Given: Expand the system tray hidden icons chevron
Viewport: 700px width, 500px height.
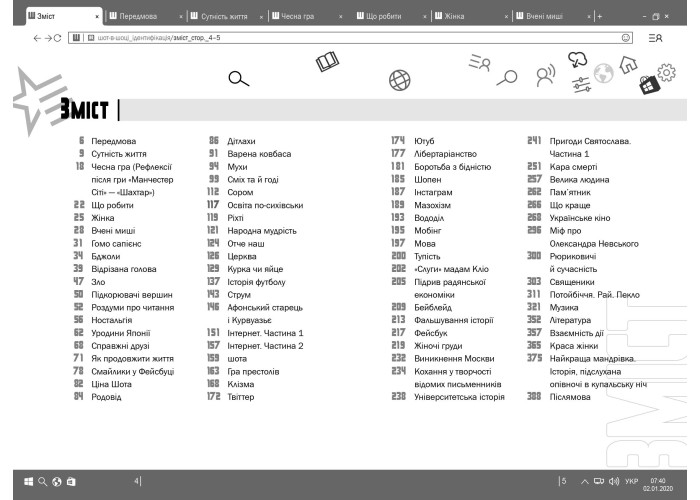Looking at the screenshot, I should [584, 481].
